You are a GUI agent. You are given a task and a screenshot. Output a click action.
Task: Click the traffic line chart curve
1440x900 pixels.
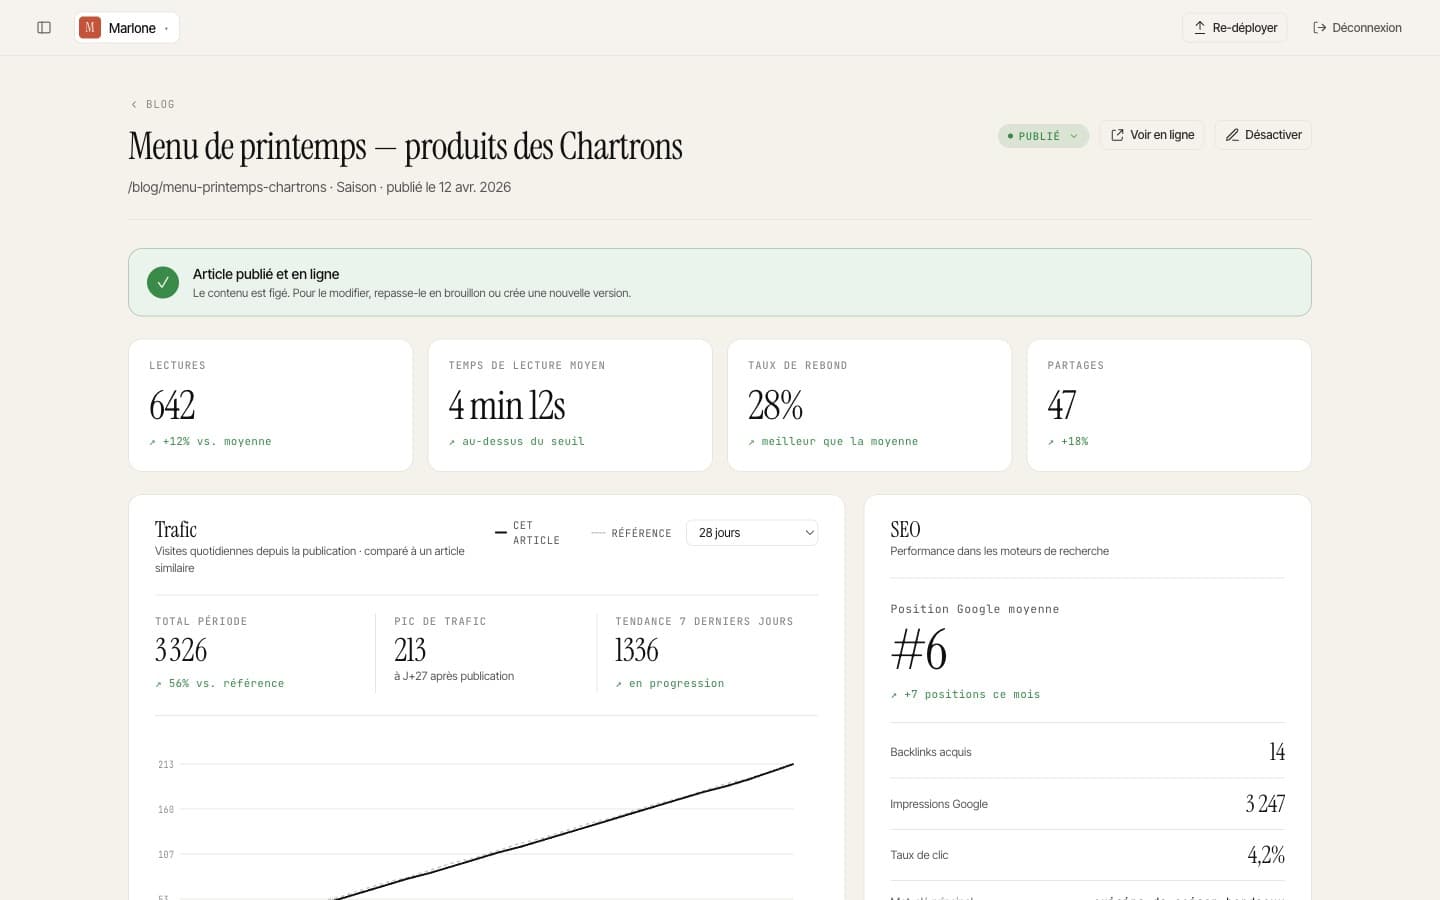click(563, 831)
